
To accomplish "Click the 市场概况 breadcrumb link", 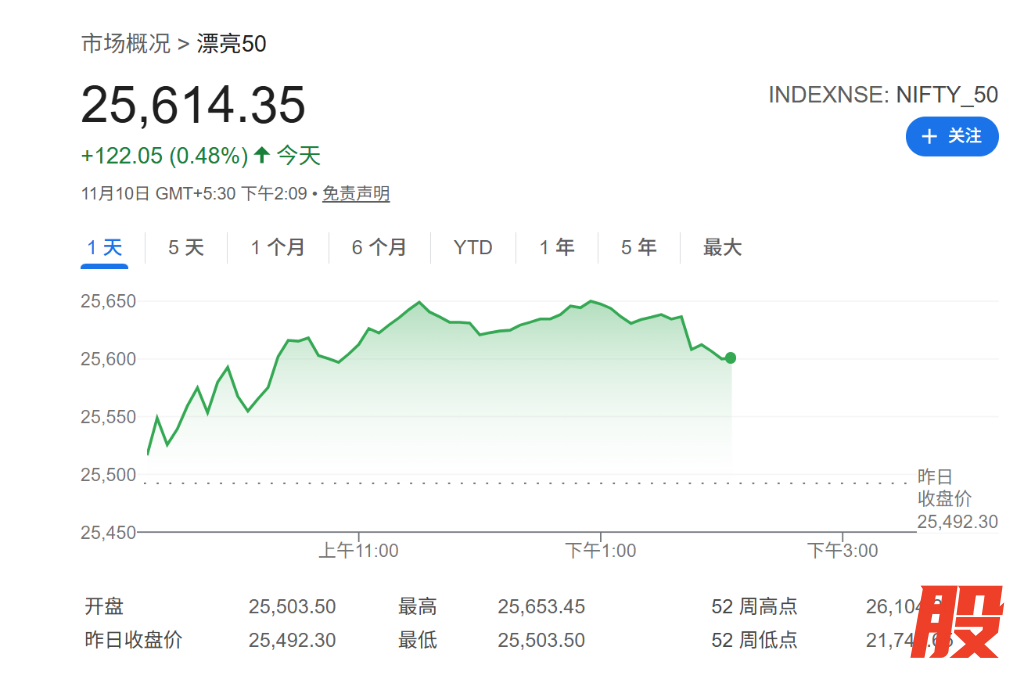I will tap(126, 44).
